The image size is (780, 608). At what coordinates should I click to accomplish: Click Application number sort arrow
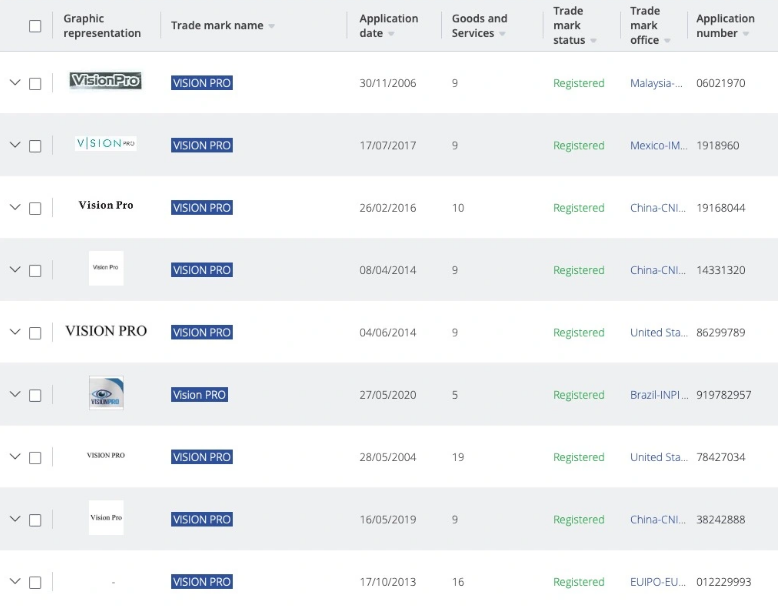tap(746, 34)
